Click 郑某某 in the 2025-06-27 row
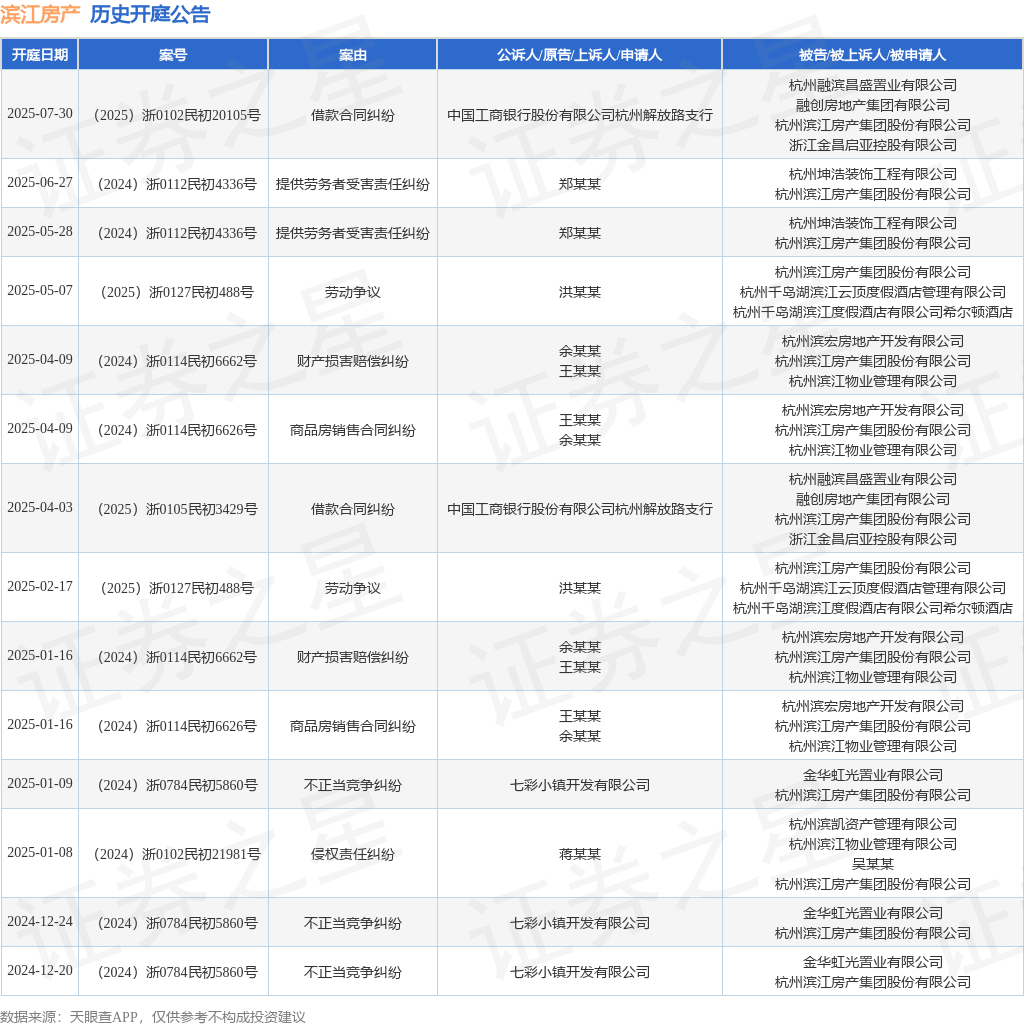The width and height of the screenshot is (1024, 1026). 580,185
